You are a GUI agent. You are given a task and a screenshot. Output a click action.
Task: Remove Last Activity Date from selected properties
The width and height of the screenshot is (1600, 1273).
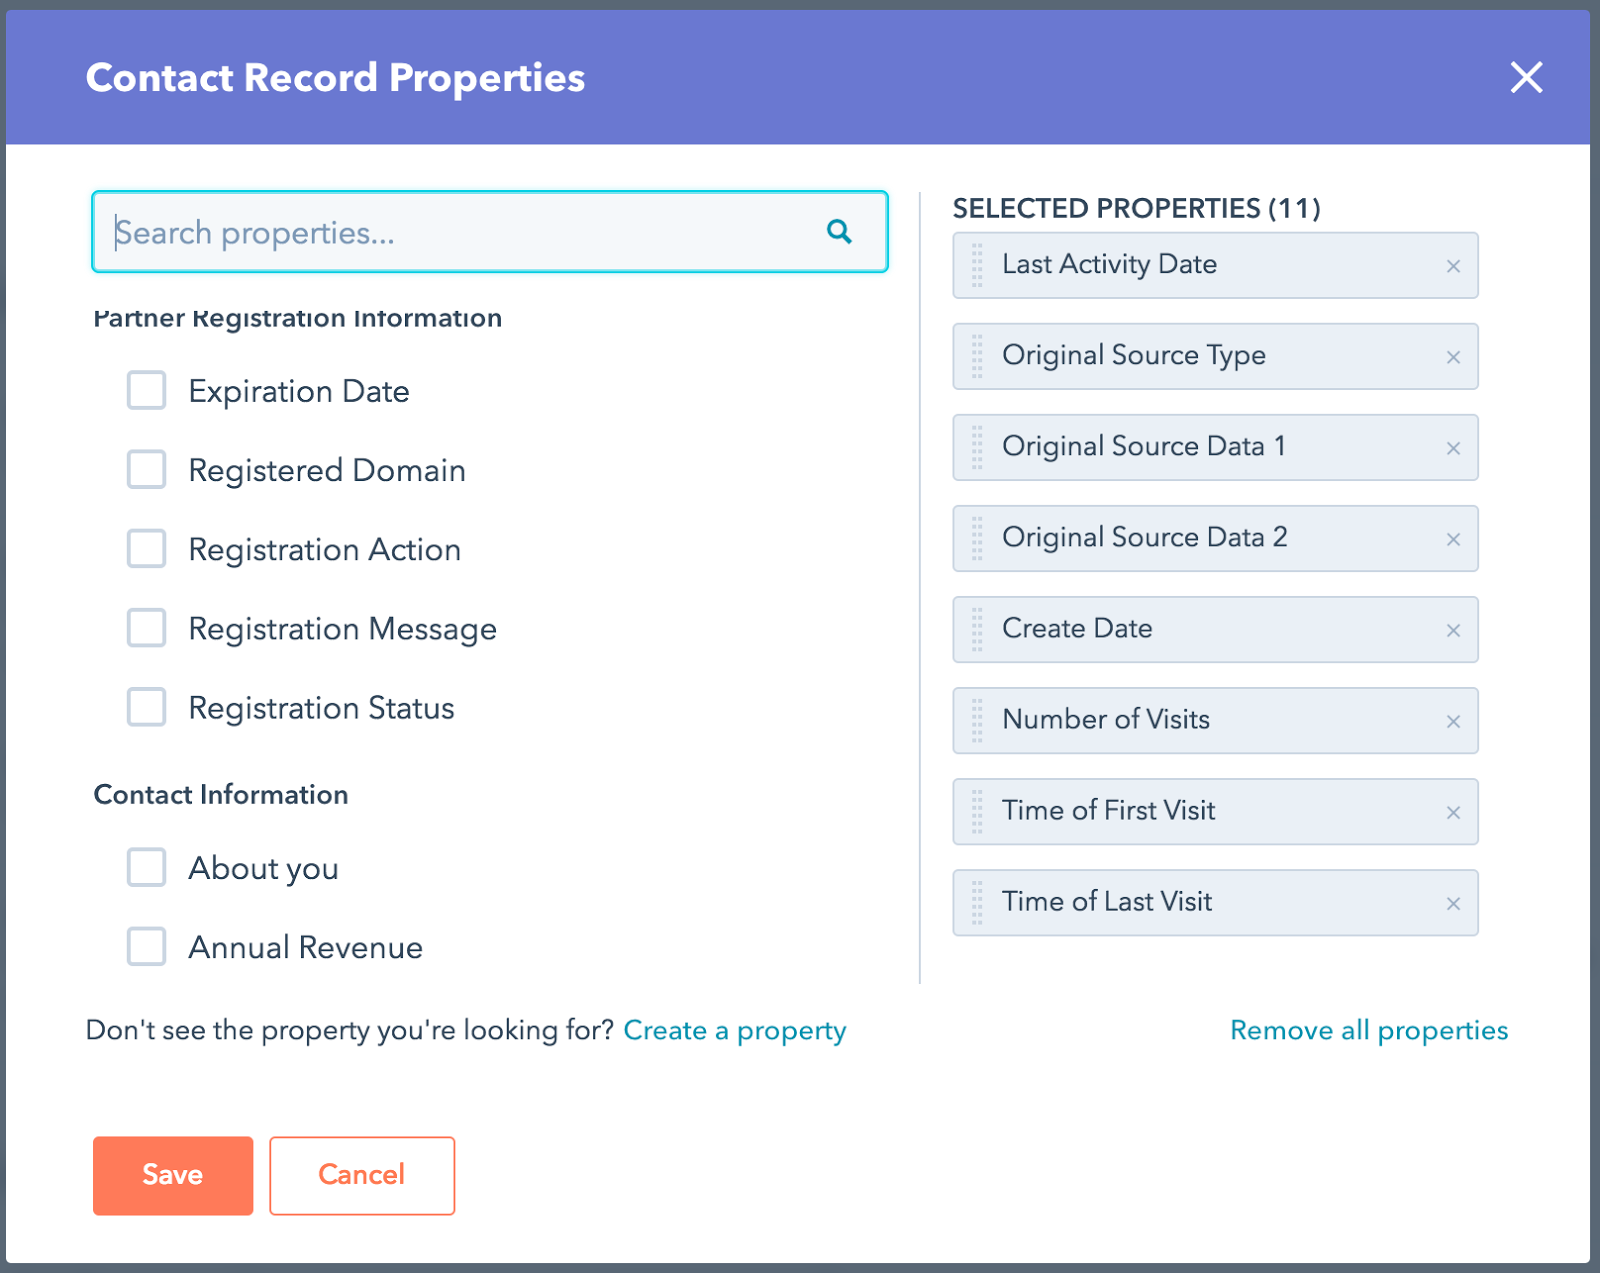coord(1453,266)
